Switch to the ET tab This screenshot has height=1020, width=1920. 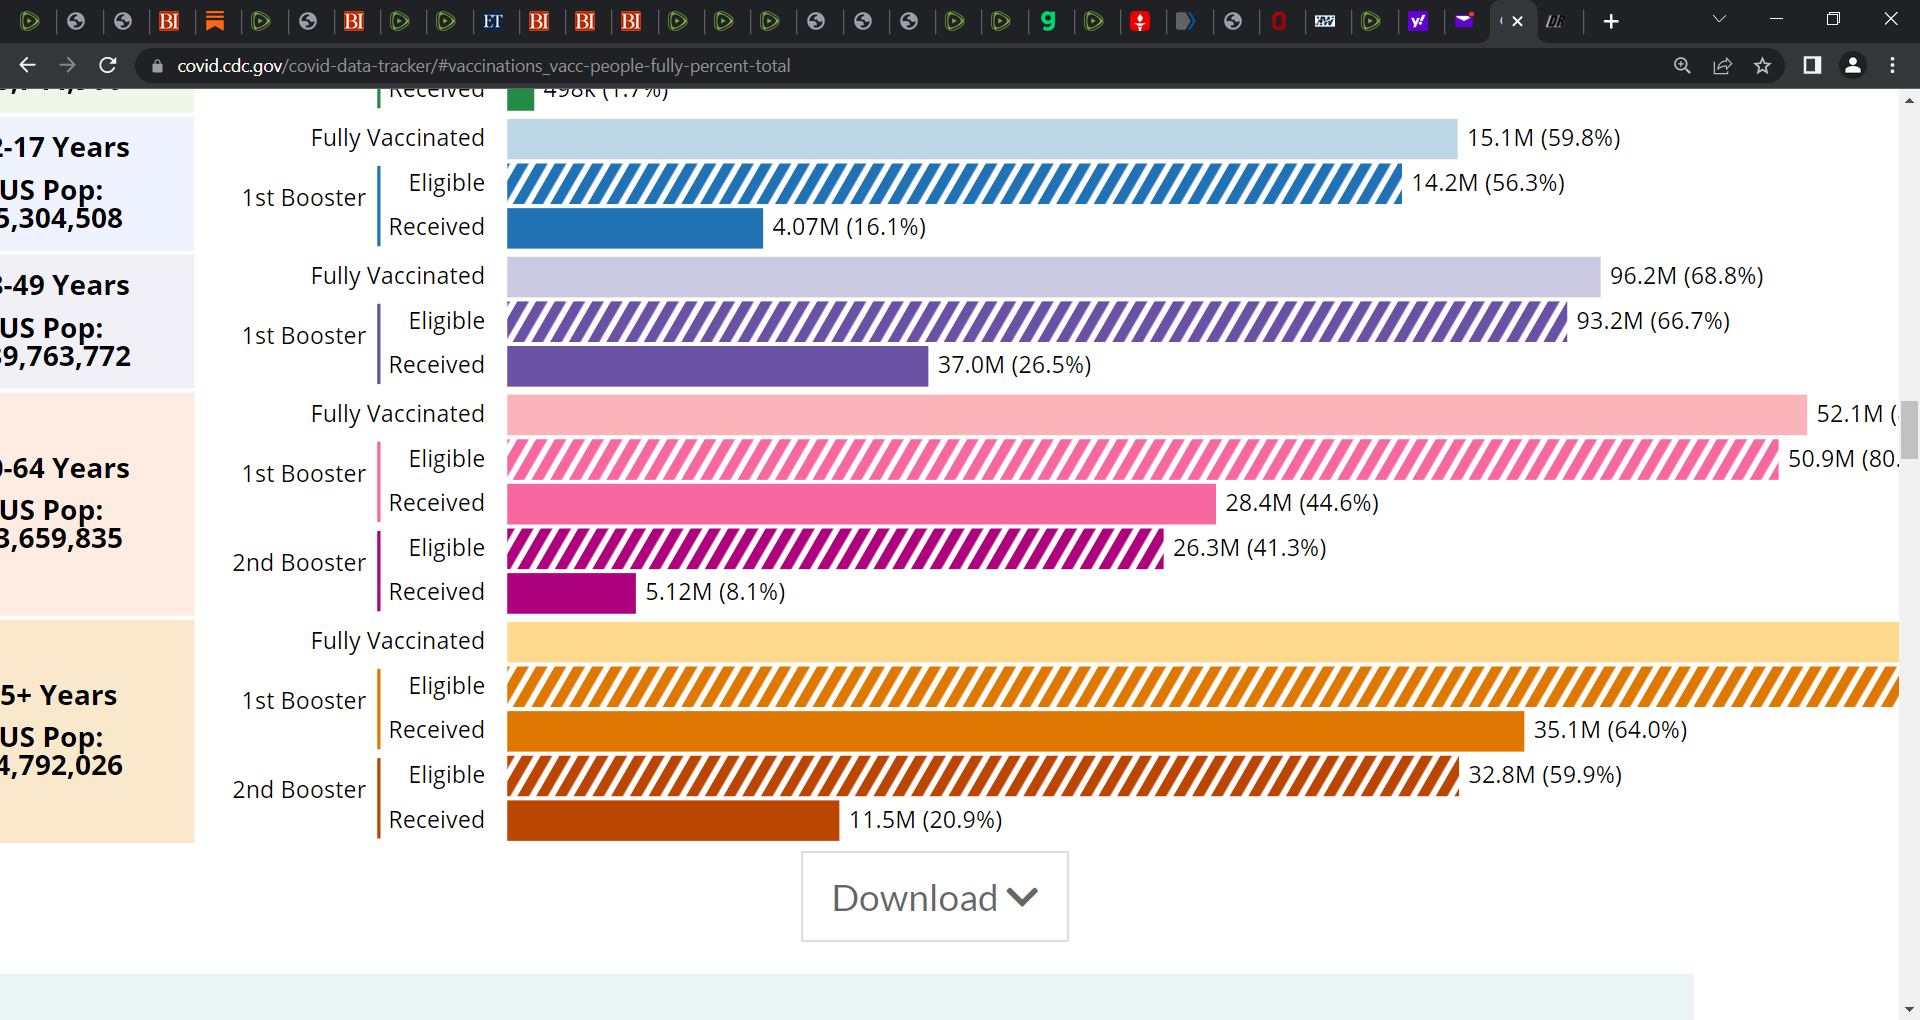pyautogui.click(x=493, y=21)
